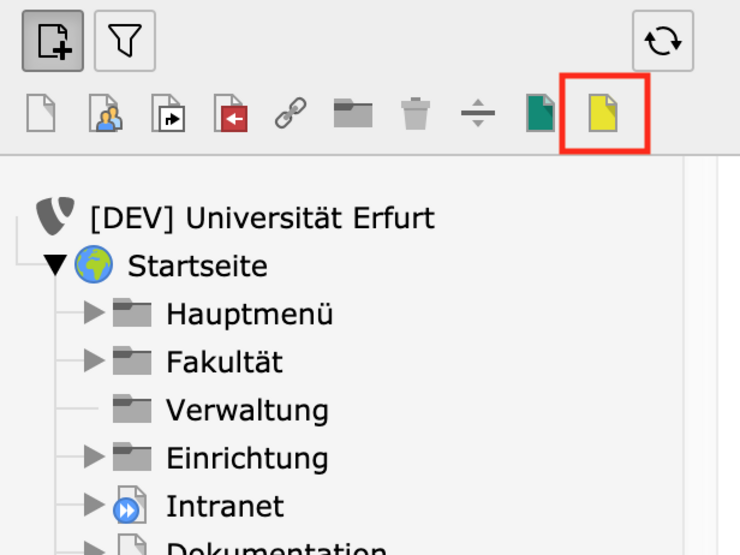Refresh the page tree
This screenshot has width=740, height=555.
tap(662, 41)
